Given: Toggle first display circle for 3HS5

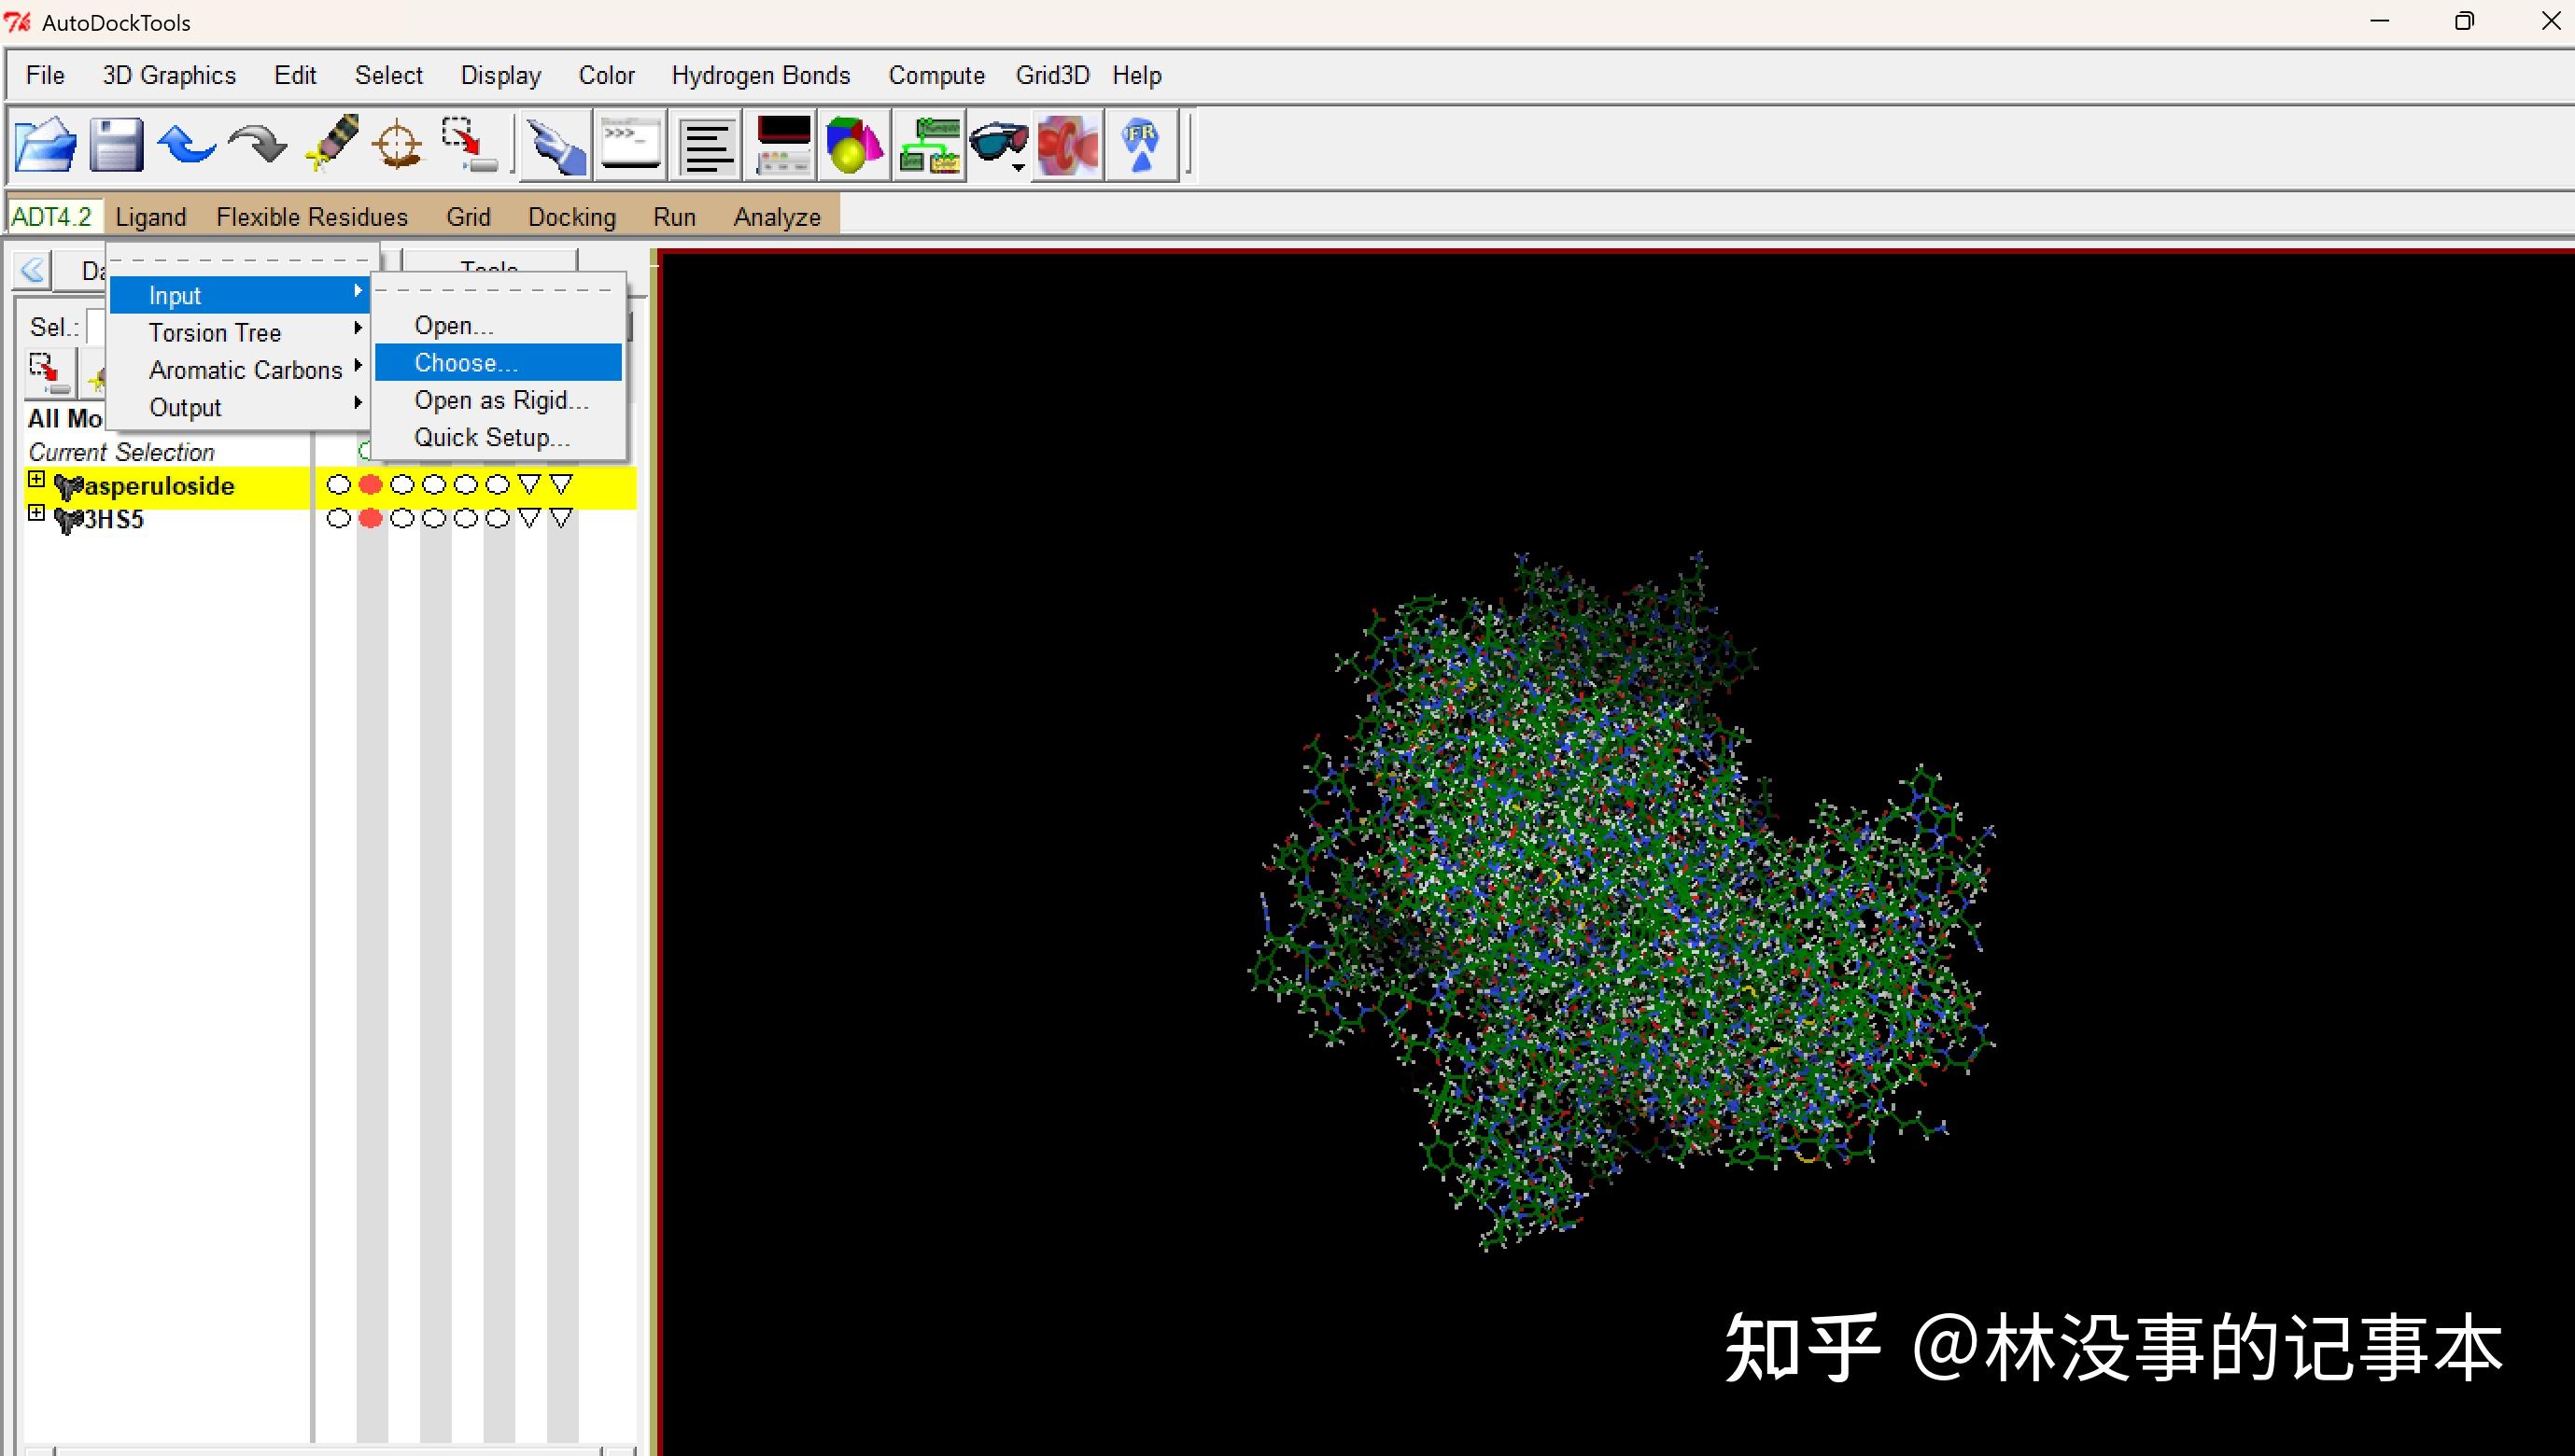Looking at the screenshot, I should pyautogui.click(x=339, y=518).
